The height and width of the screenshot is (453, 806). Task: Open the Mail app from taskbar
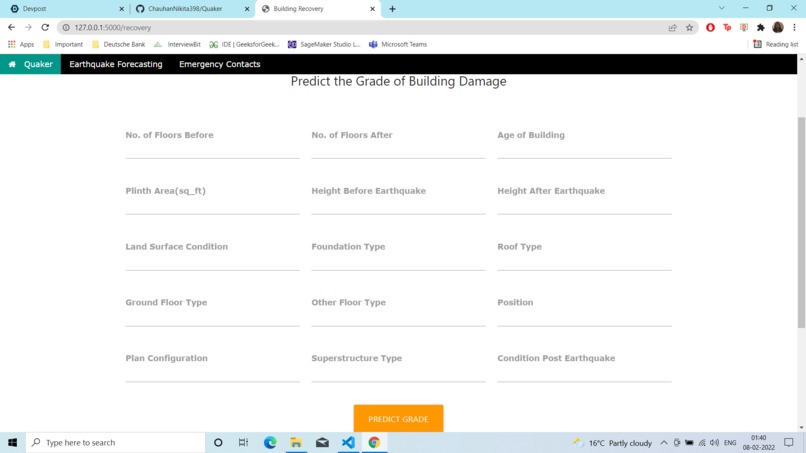pos(322,442)
